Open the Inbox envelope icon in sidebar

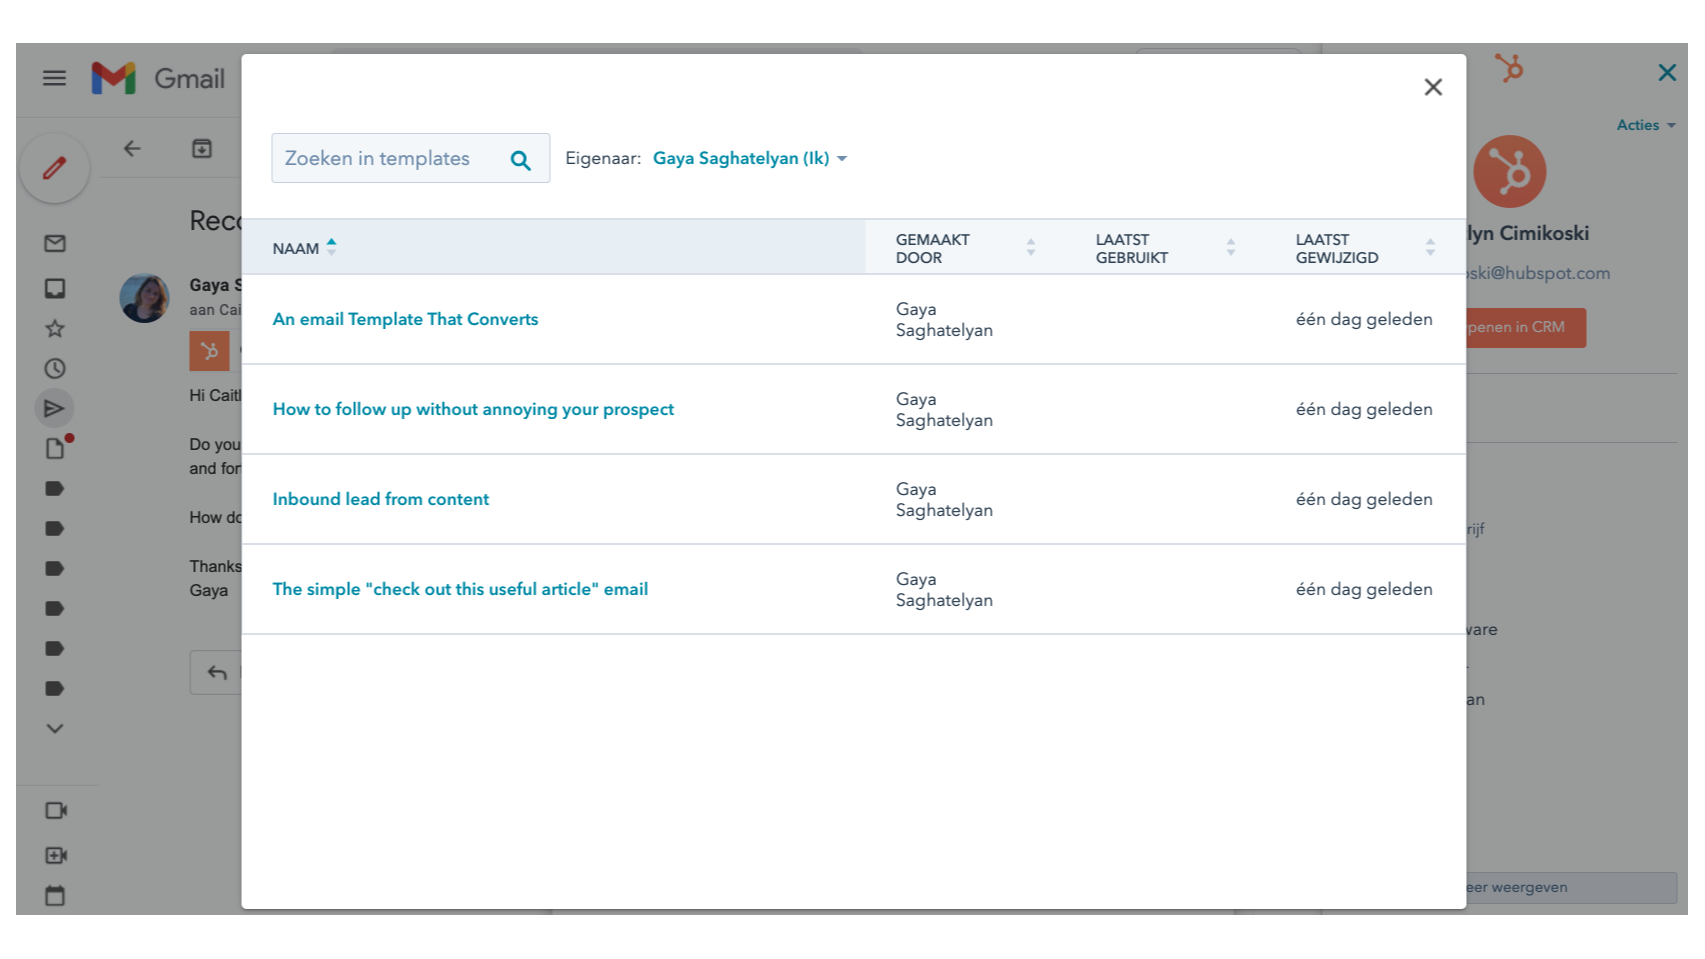[55, 243]
